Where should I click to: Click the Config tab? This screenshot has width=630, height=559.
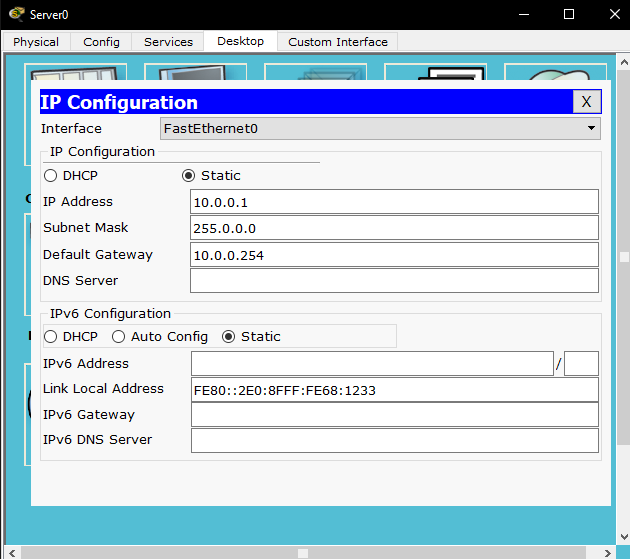coord(101,42)
